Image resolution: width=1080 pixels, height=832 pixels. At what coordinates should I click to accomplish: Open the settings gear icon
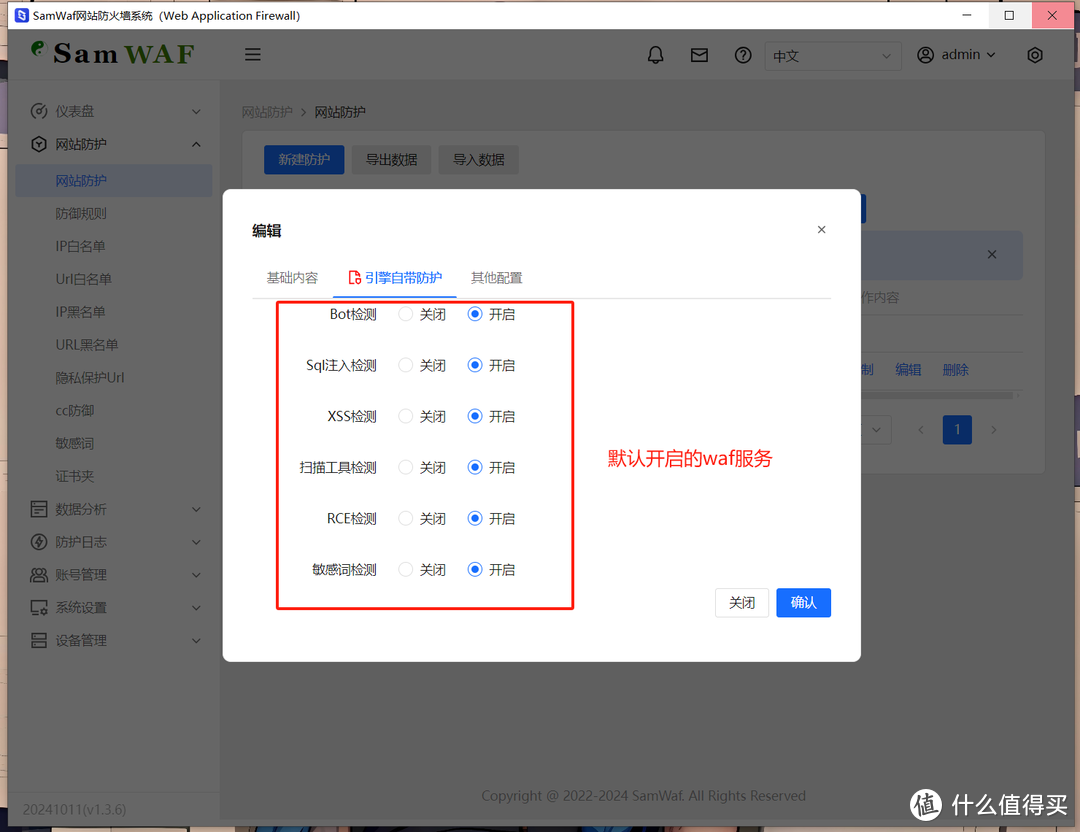(1035, 54)
